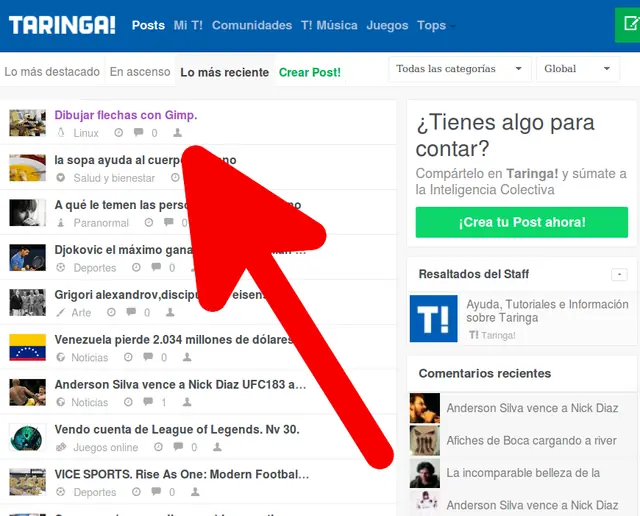Image resolution: width=640 pixels, height=516 pixels.
Task: Open the Comunidades menu item
Action: pyautogui.click(x=252, y=25)
